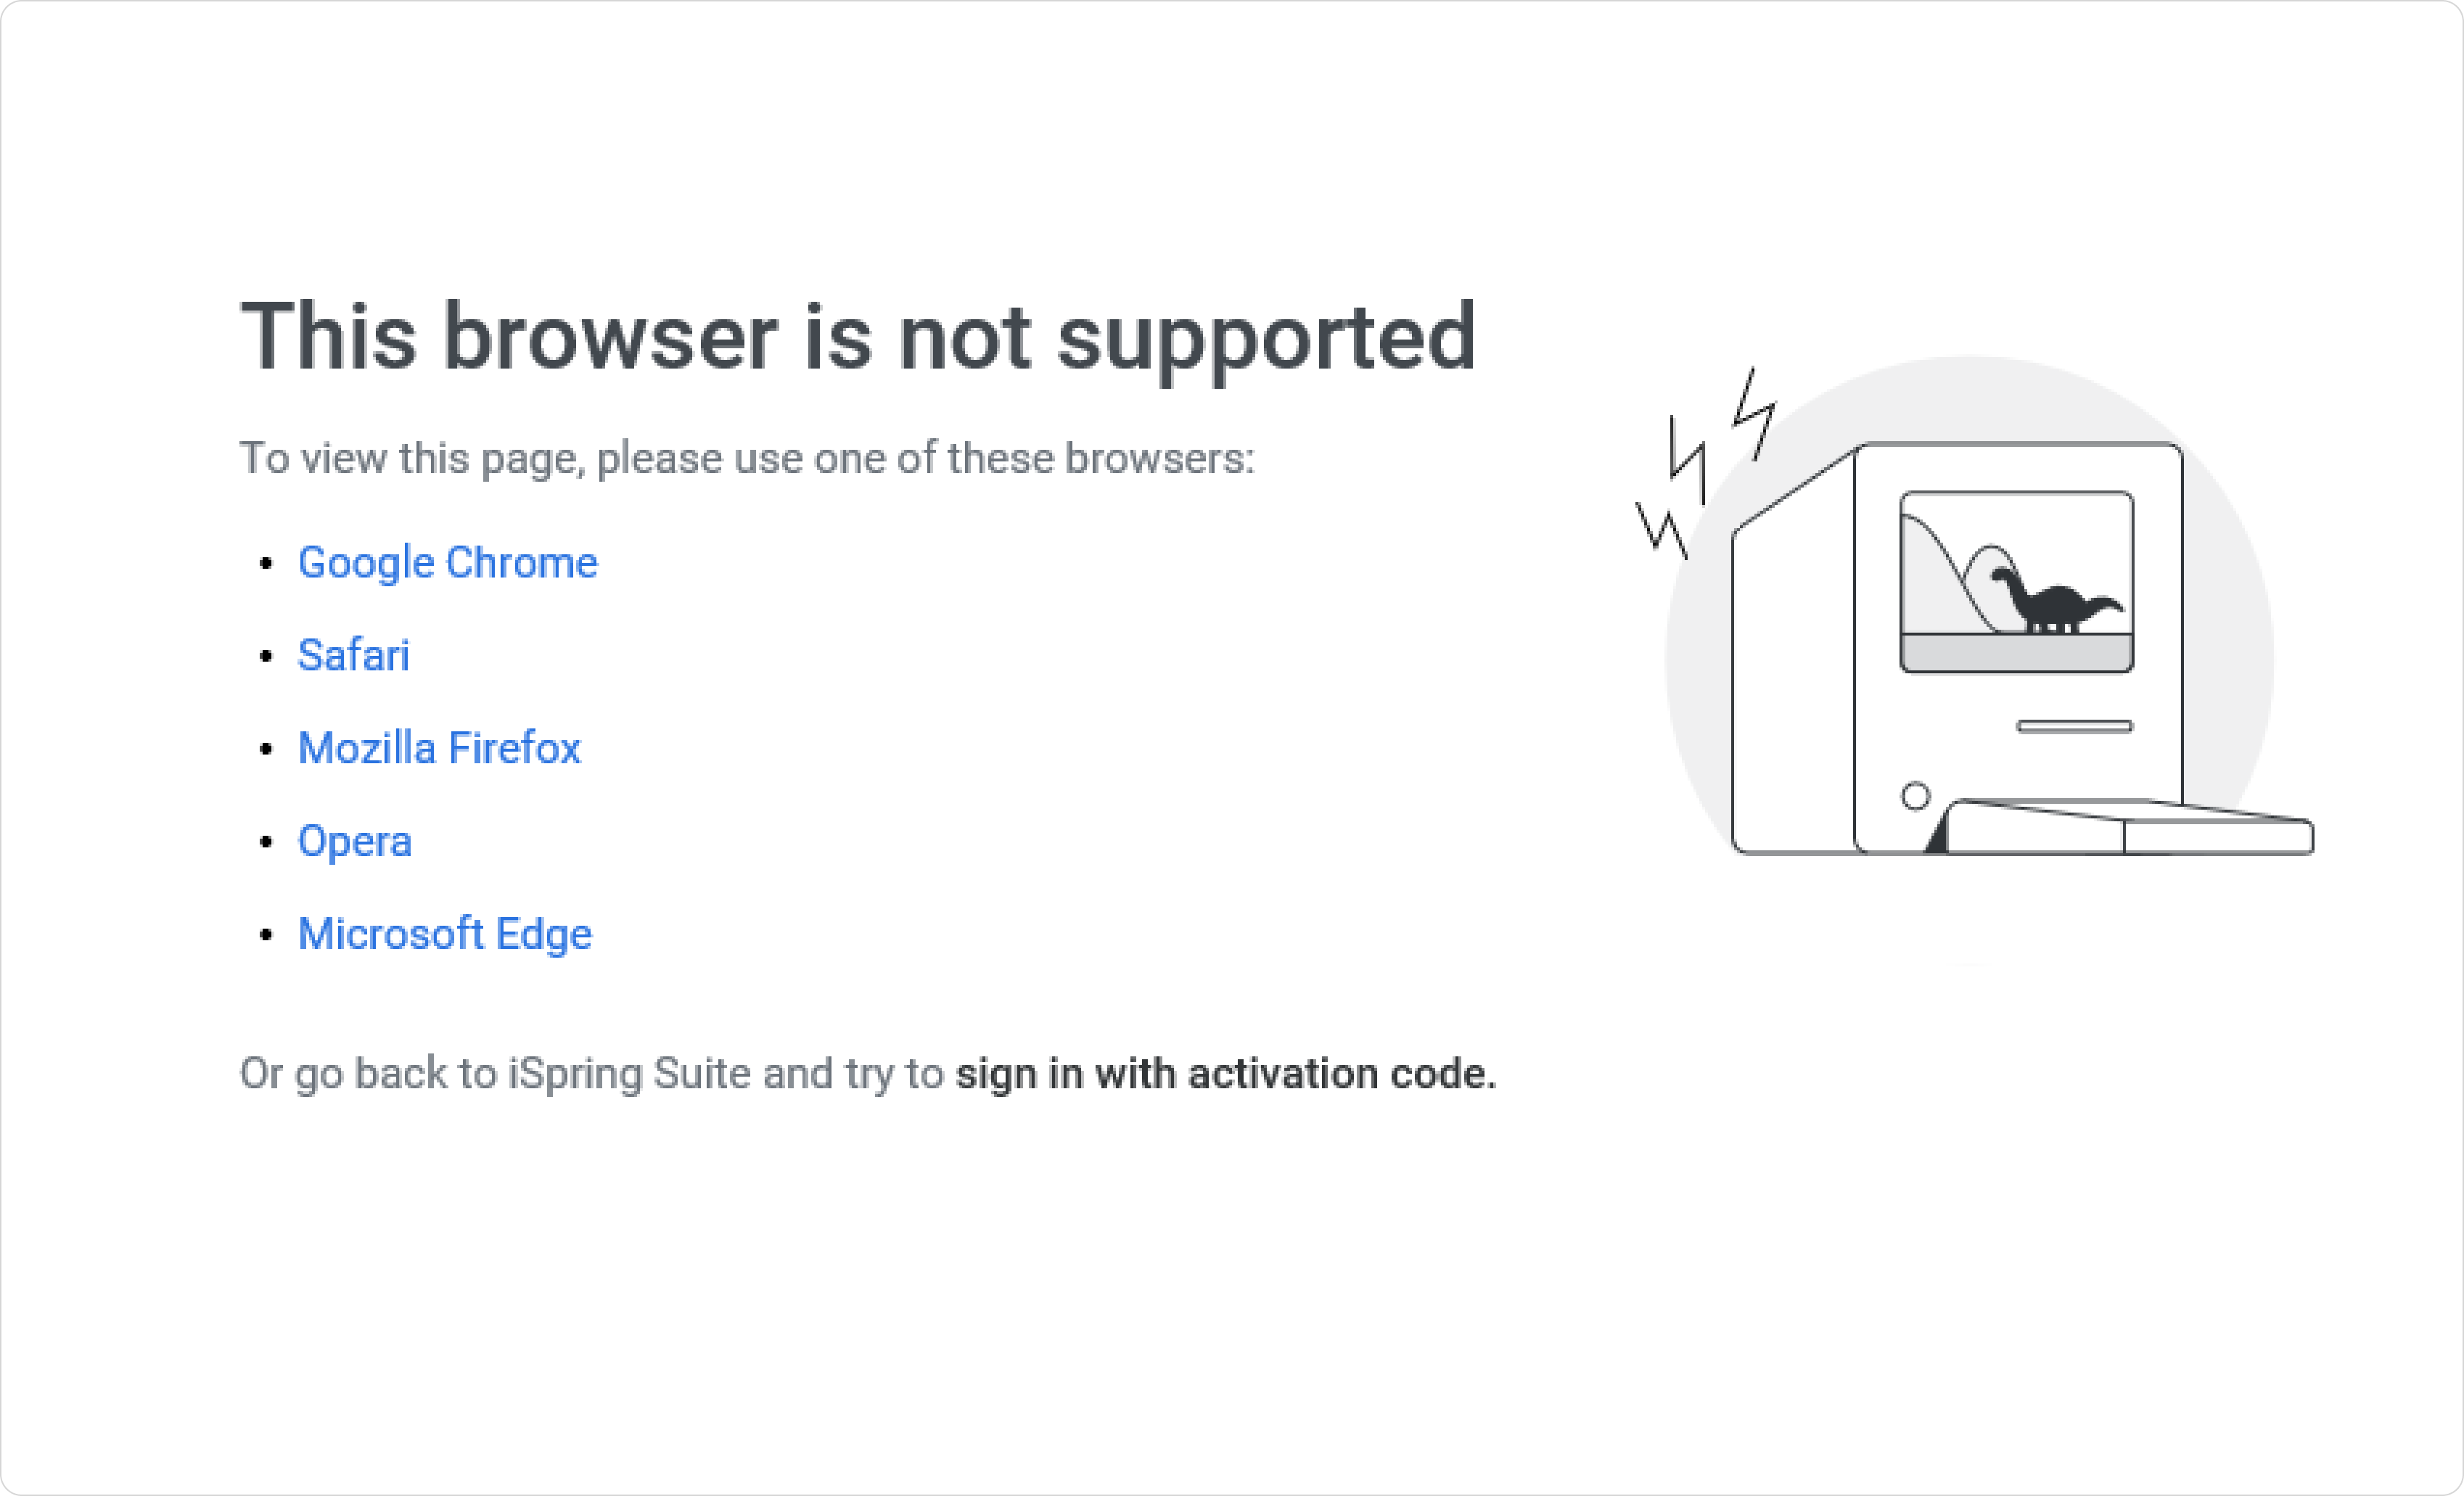Click the bullet before Safari
This screenshot has width=2464, height=1496.
point(266,657)
